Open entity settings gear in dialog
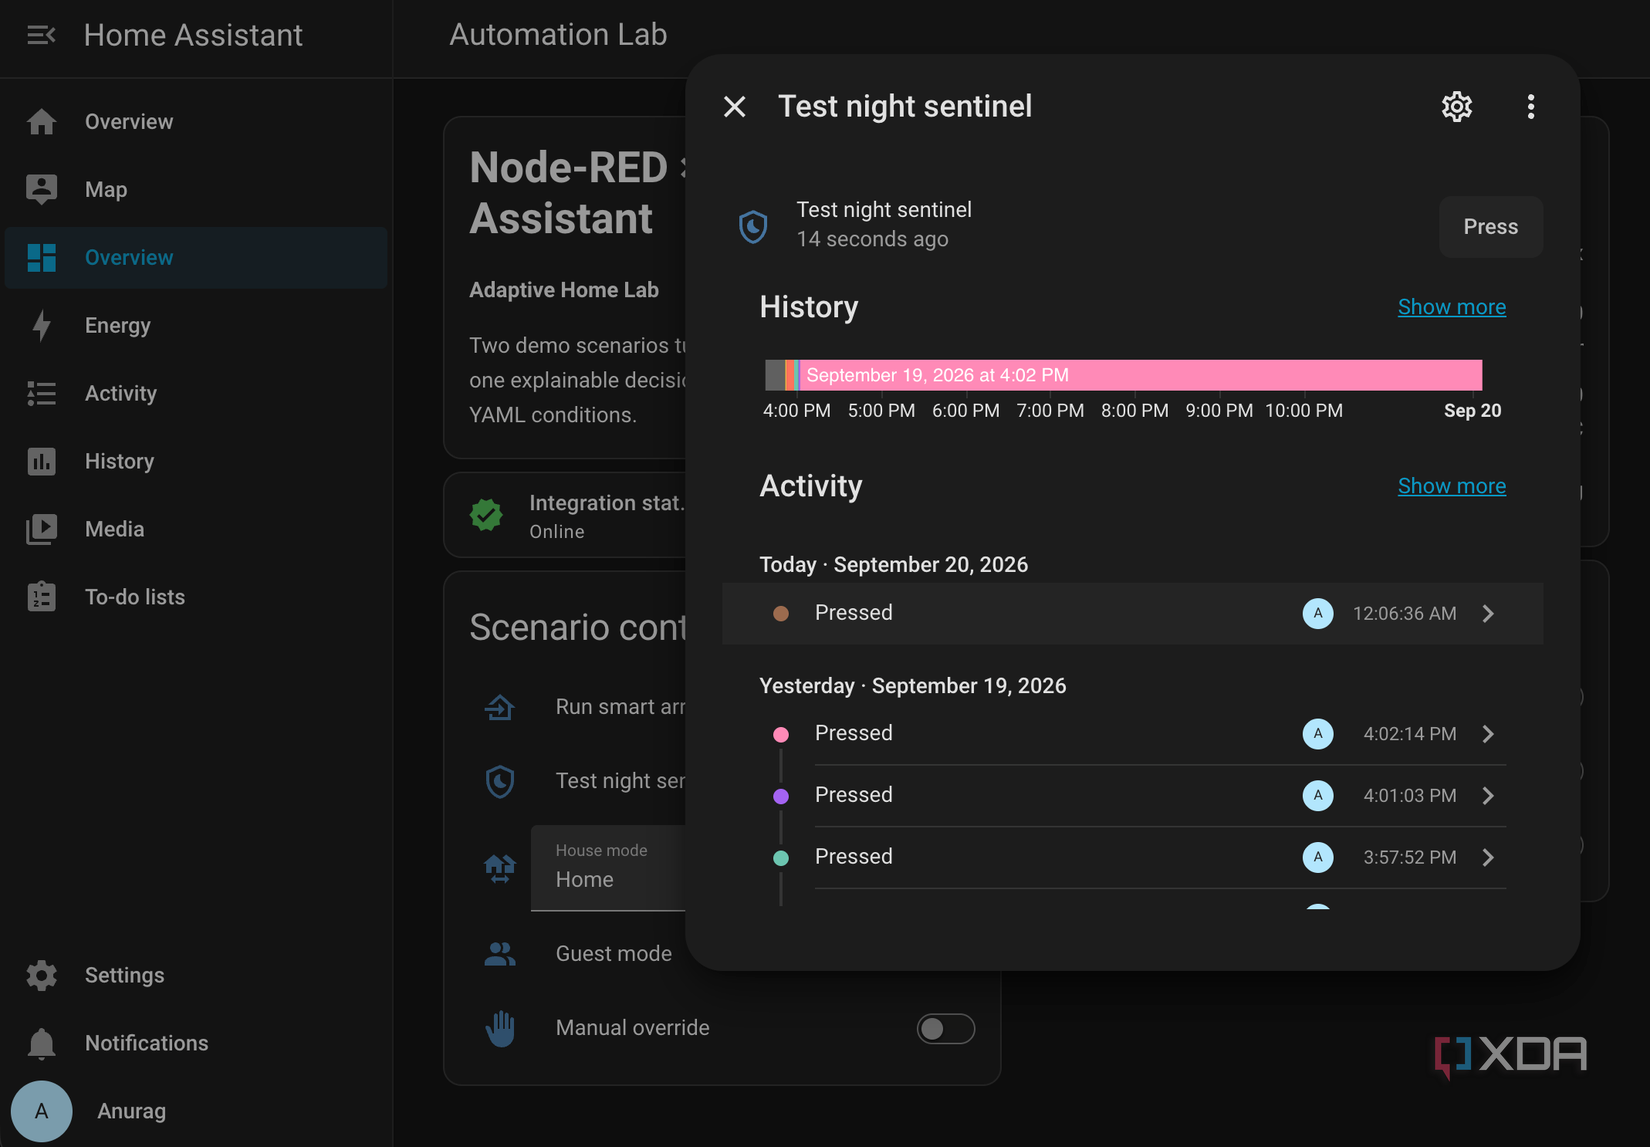Screen dimensions: 1650x1147 pyautogui.click(x=1457, y=107)
